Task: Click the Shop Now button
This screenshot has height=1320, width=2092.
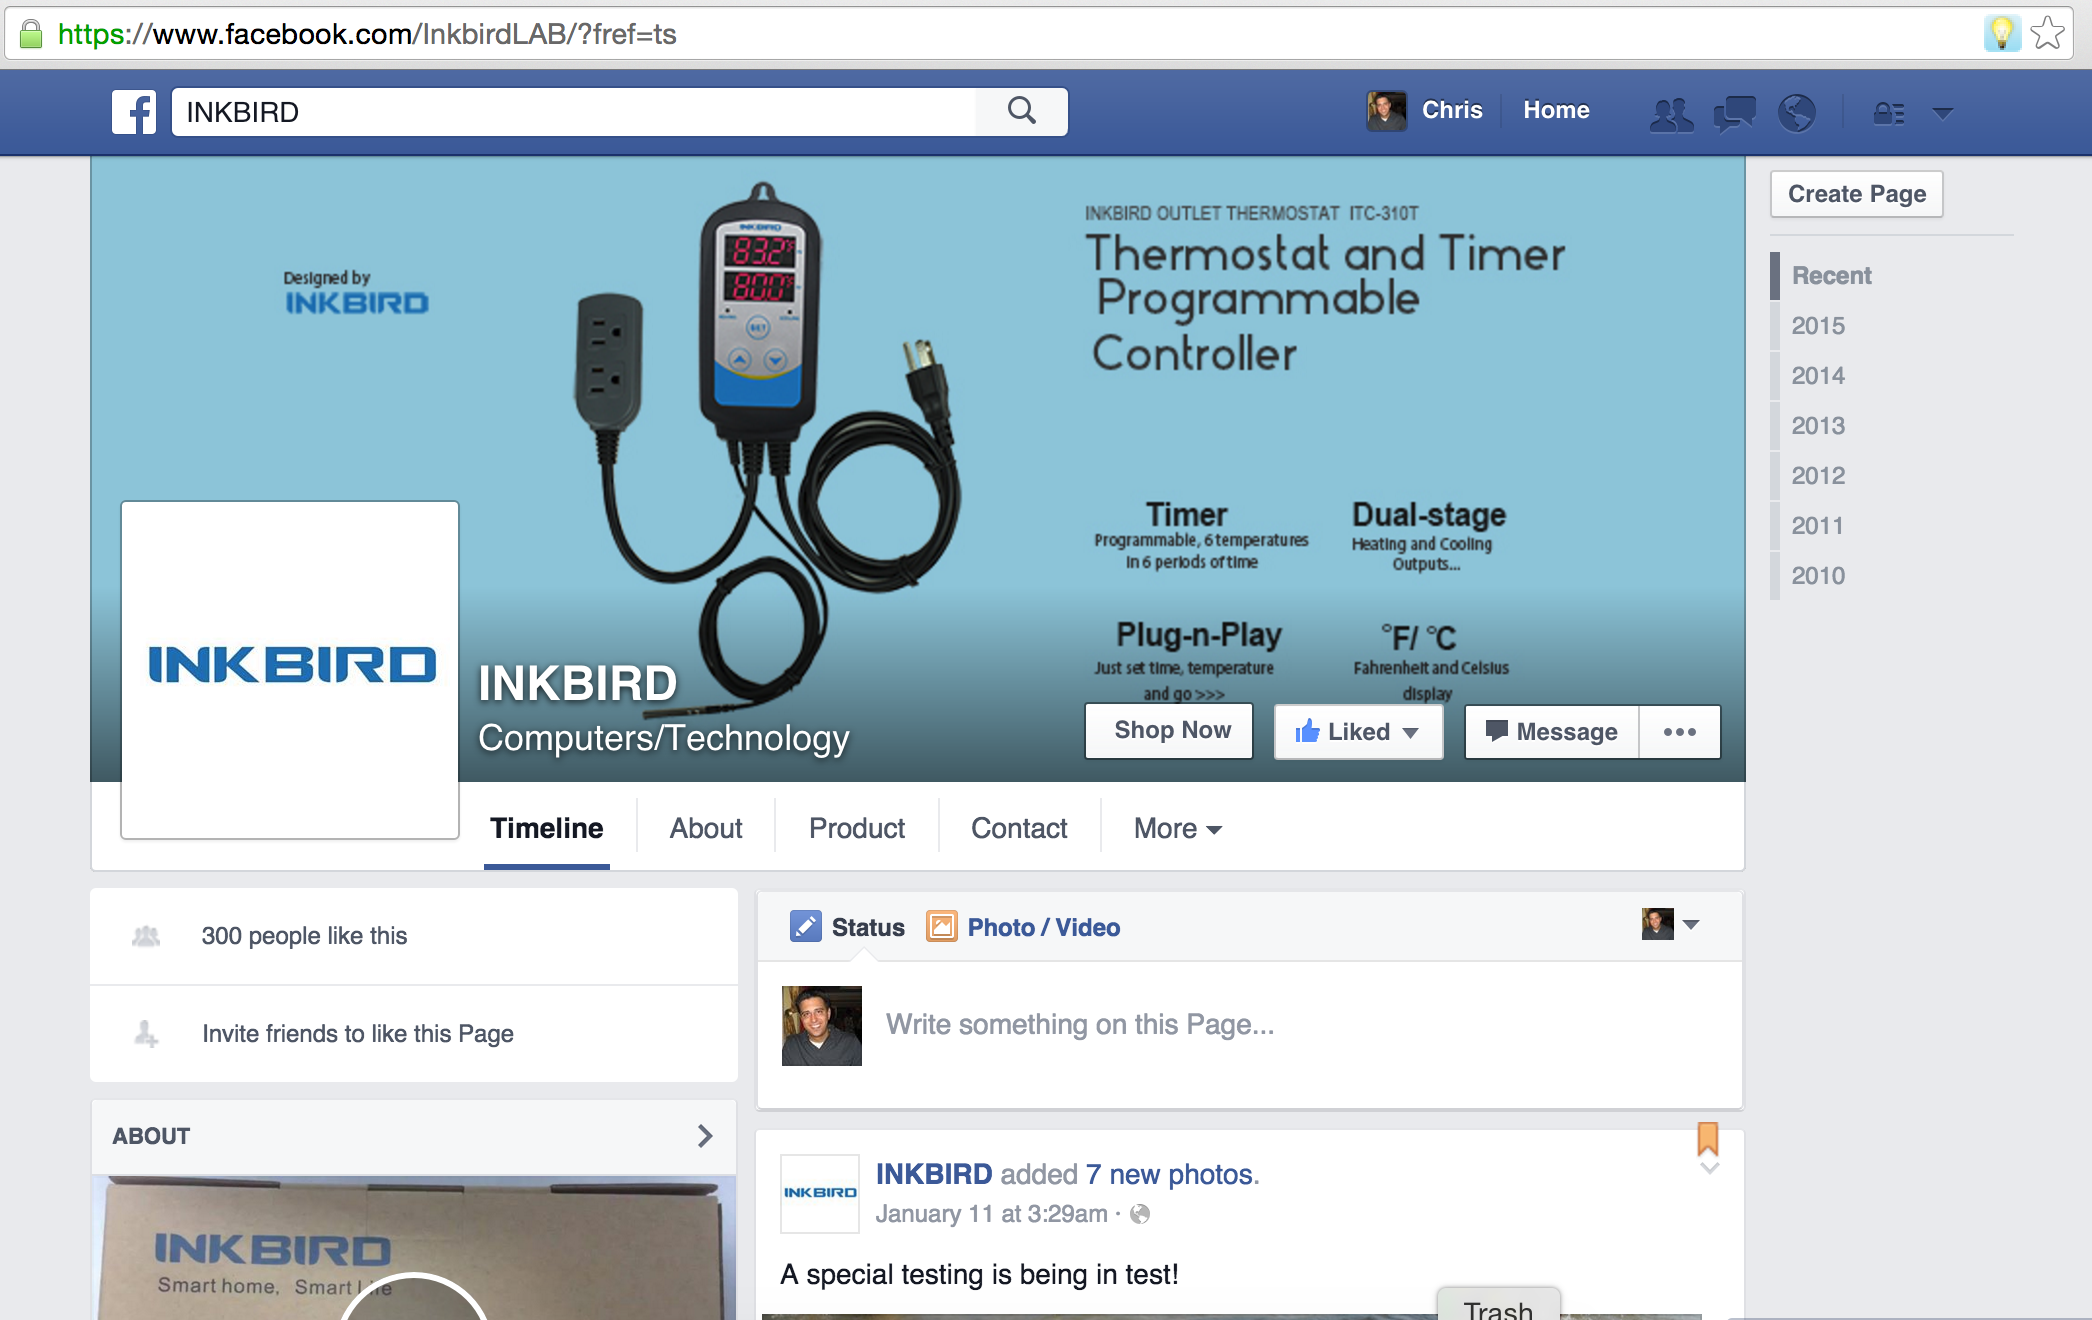Action: click(1169, 731)
